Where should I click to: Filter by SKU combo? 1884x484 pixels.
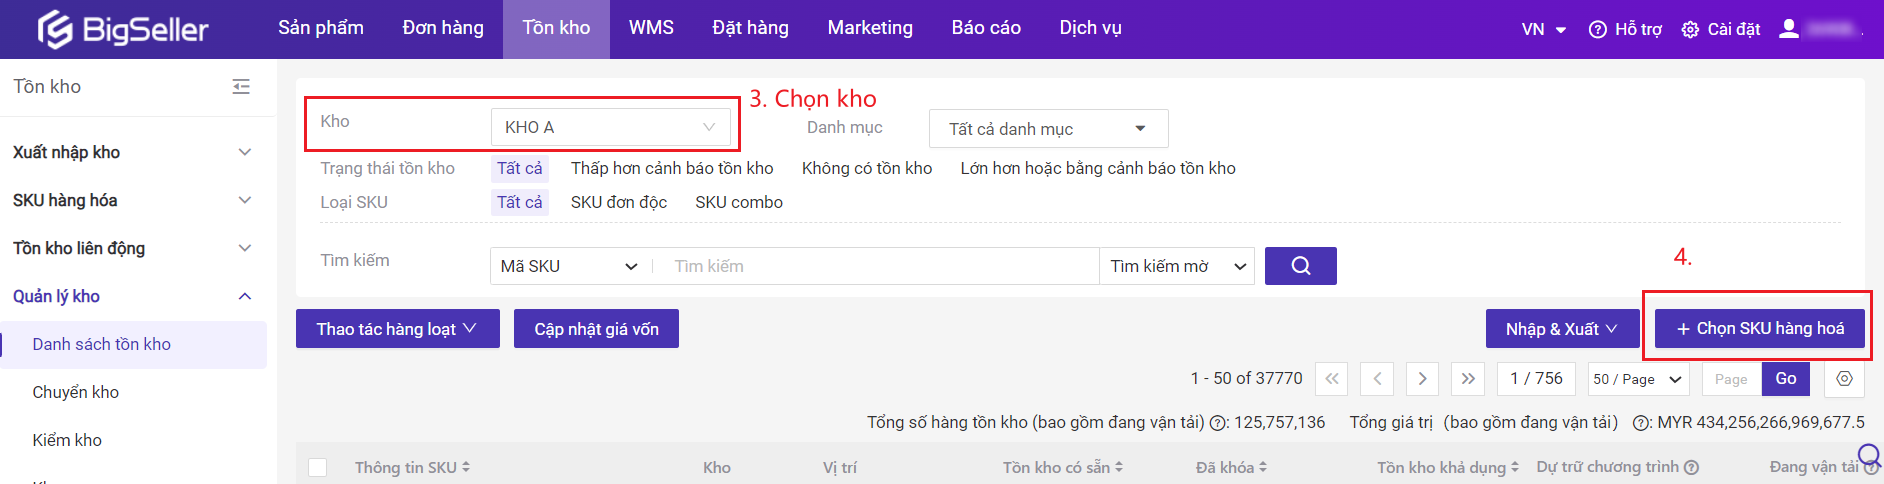click(739, 202)
